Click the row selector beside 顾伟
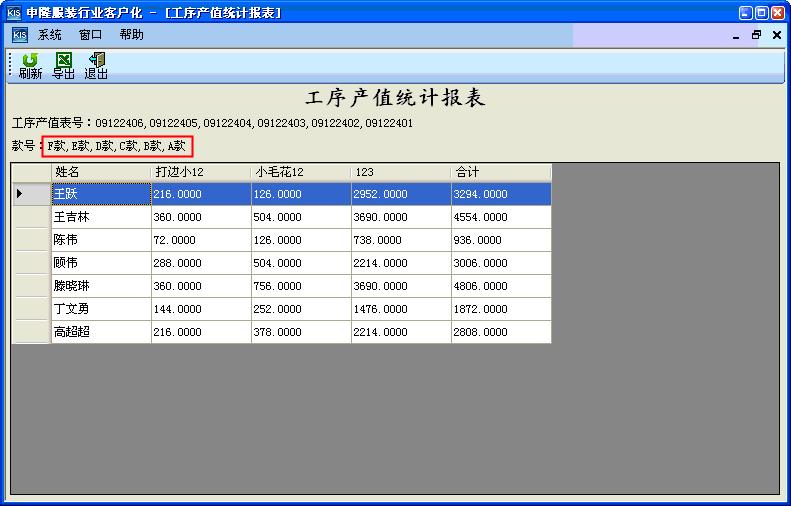 31,263
